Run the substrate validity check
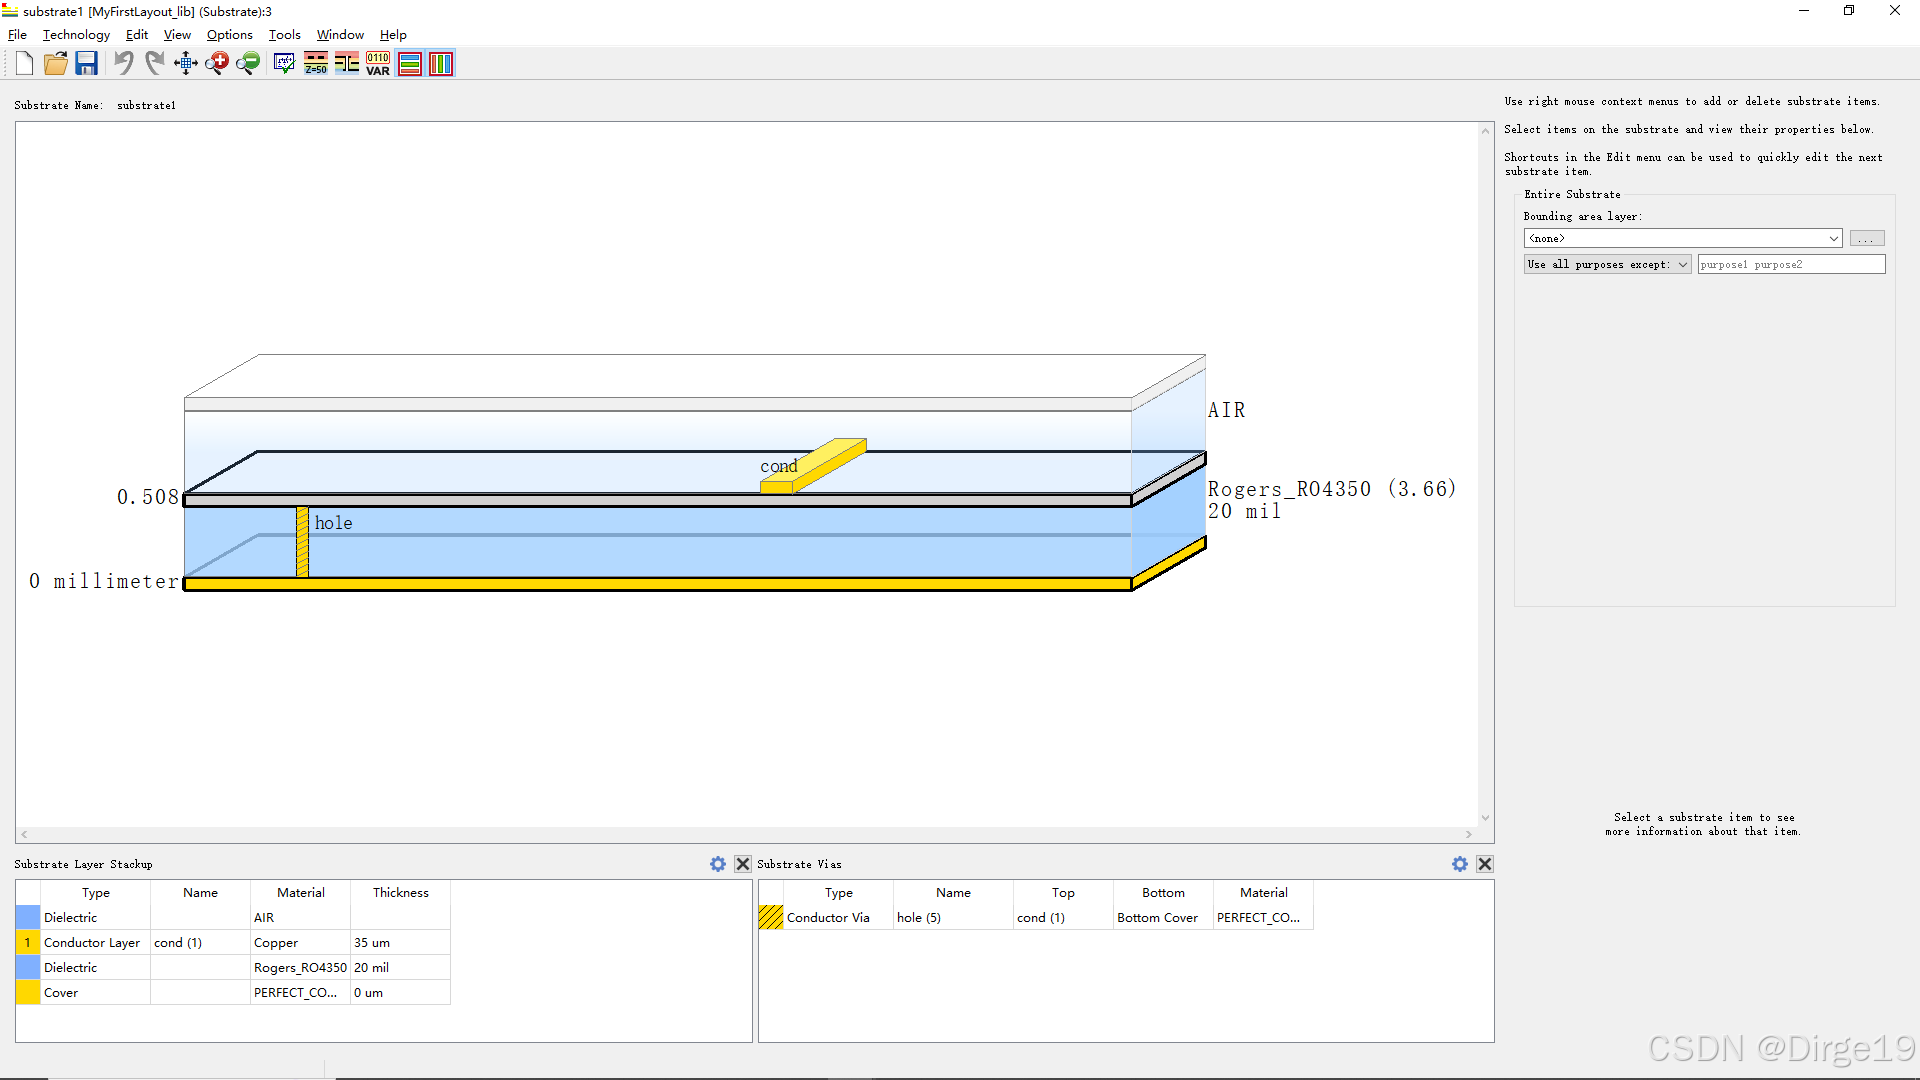The width and height of the screenshot is (1920, 1080). coord(283,63)
